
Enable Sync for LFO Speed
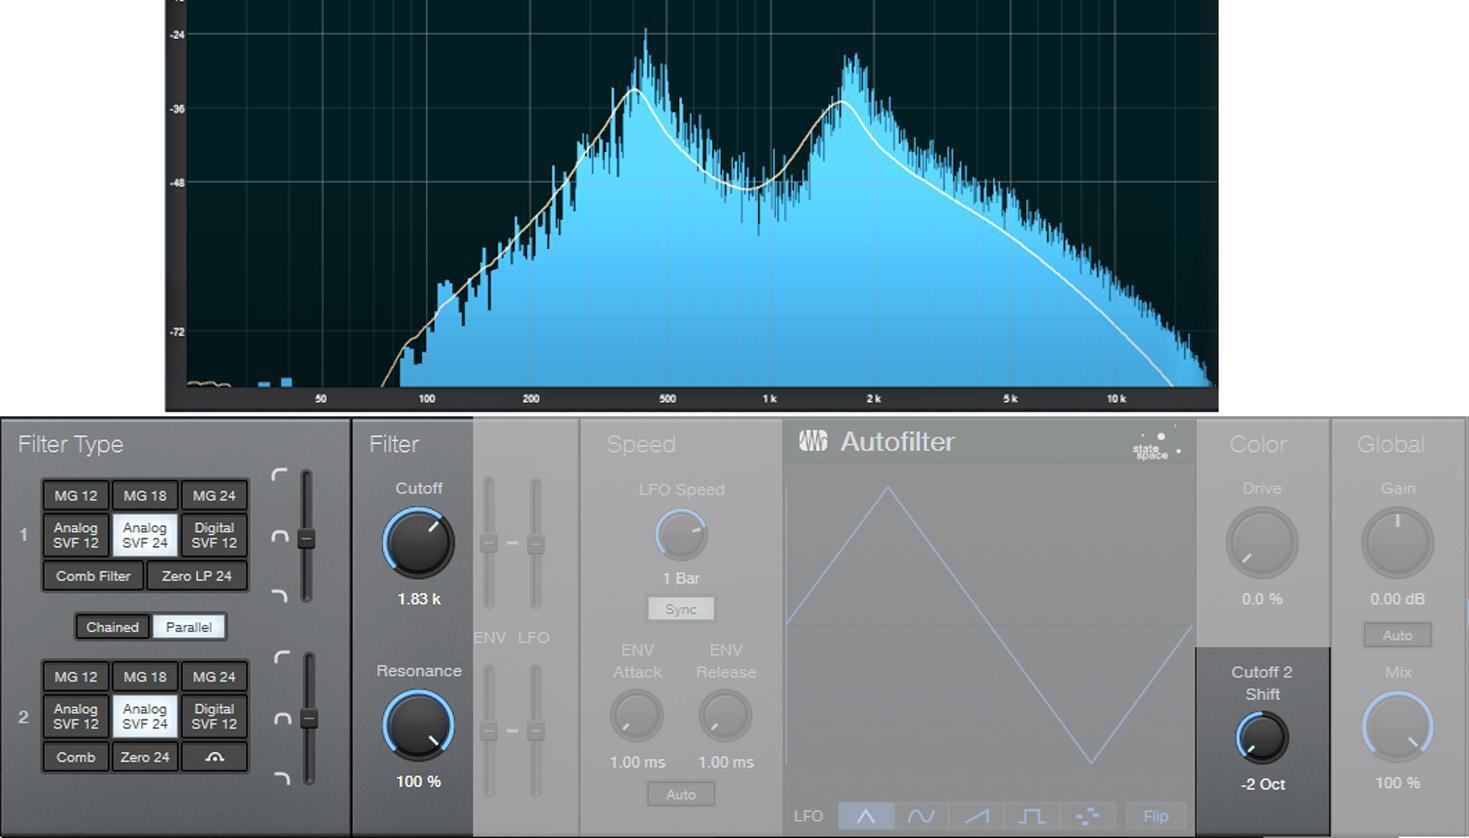(681, 608)
